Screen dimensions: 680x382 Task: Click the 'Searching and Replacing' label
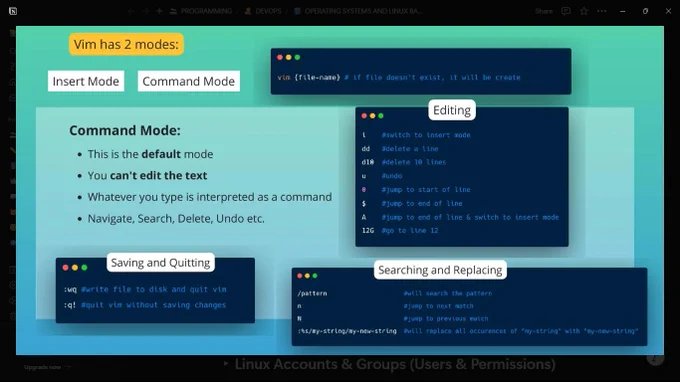440,270
